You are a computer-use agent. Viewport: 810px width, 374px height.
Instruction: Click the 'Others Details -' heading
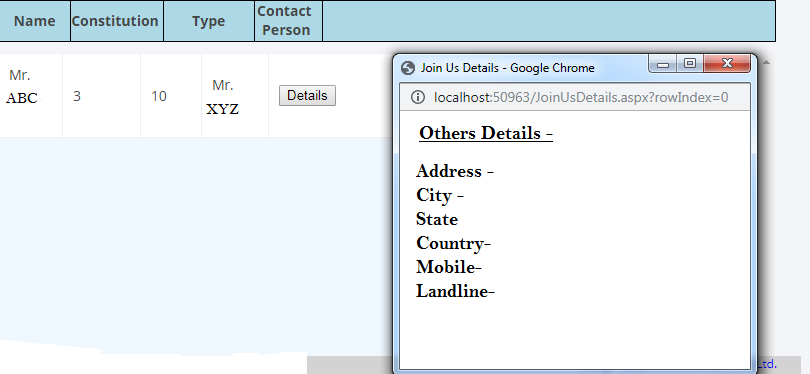(486, 133)
